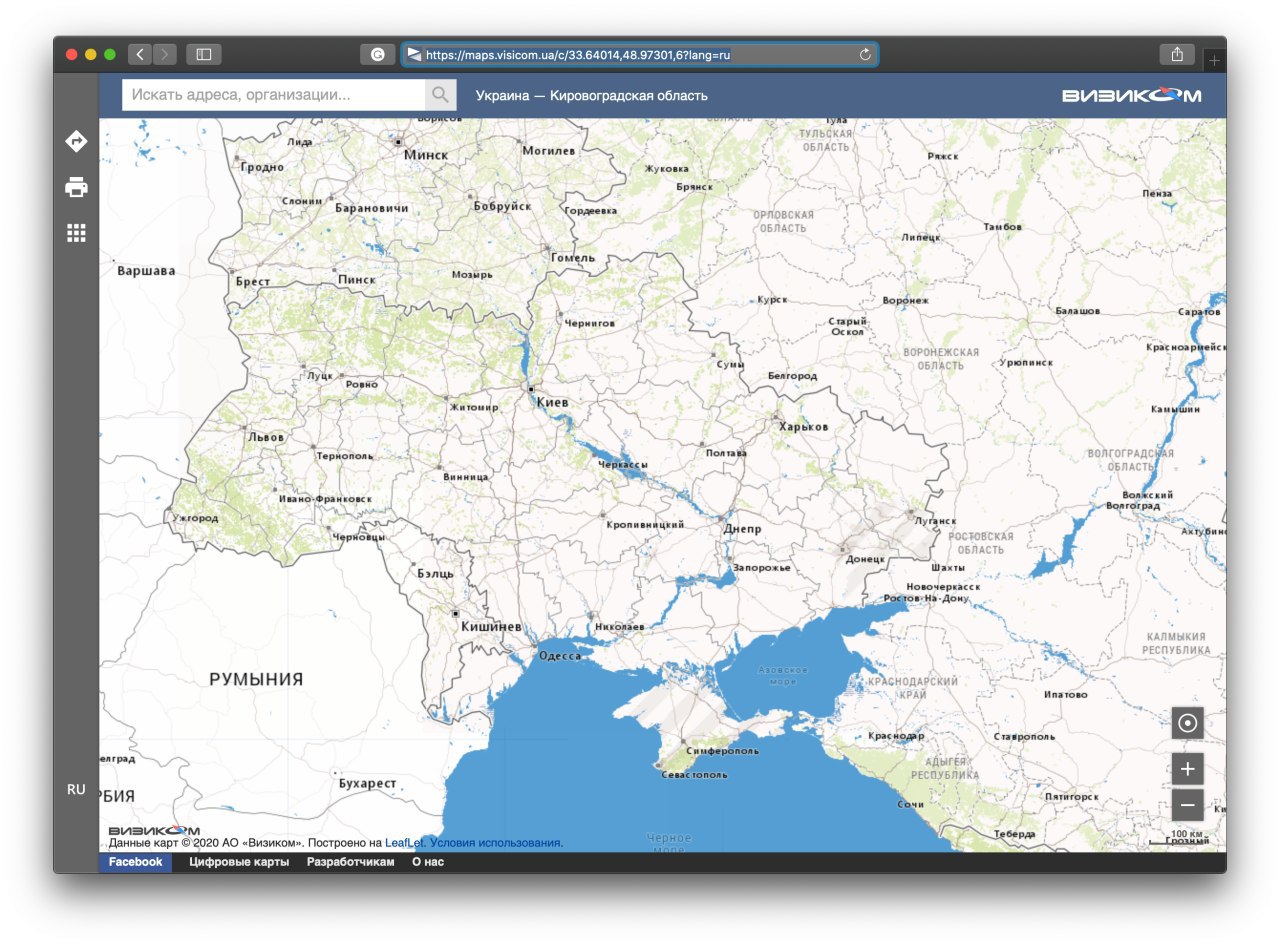Image resolution: width=1280 pixels, height=944 pixels.
Task: Click Саратов label on the map
Action: coord(1200,313)
